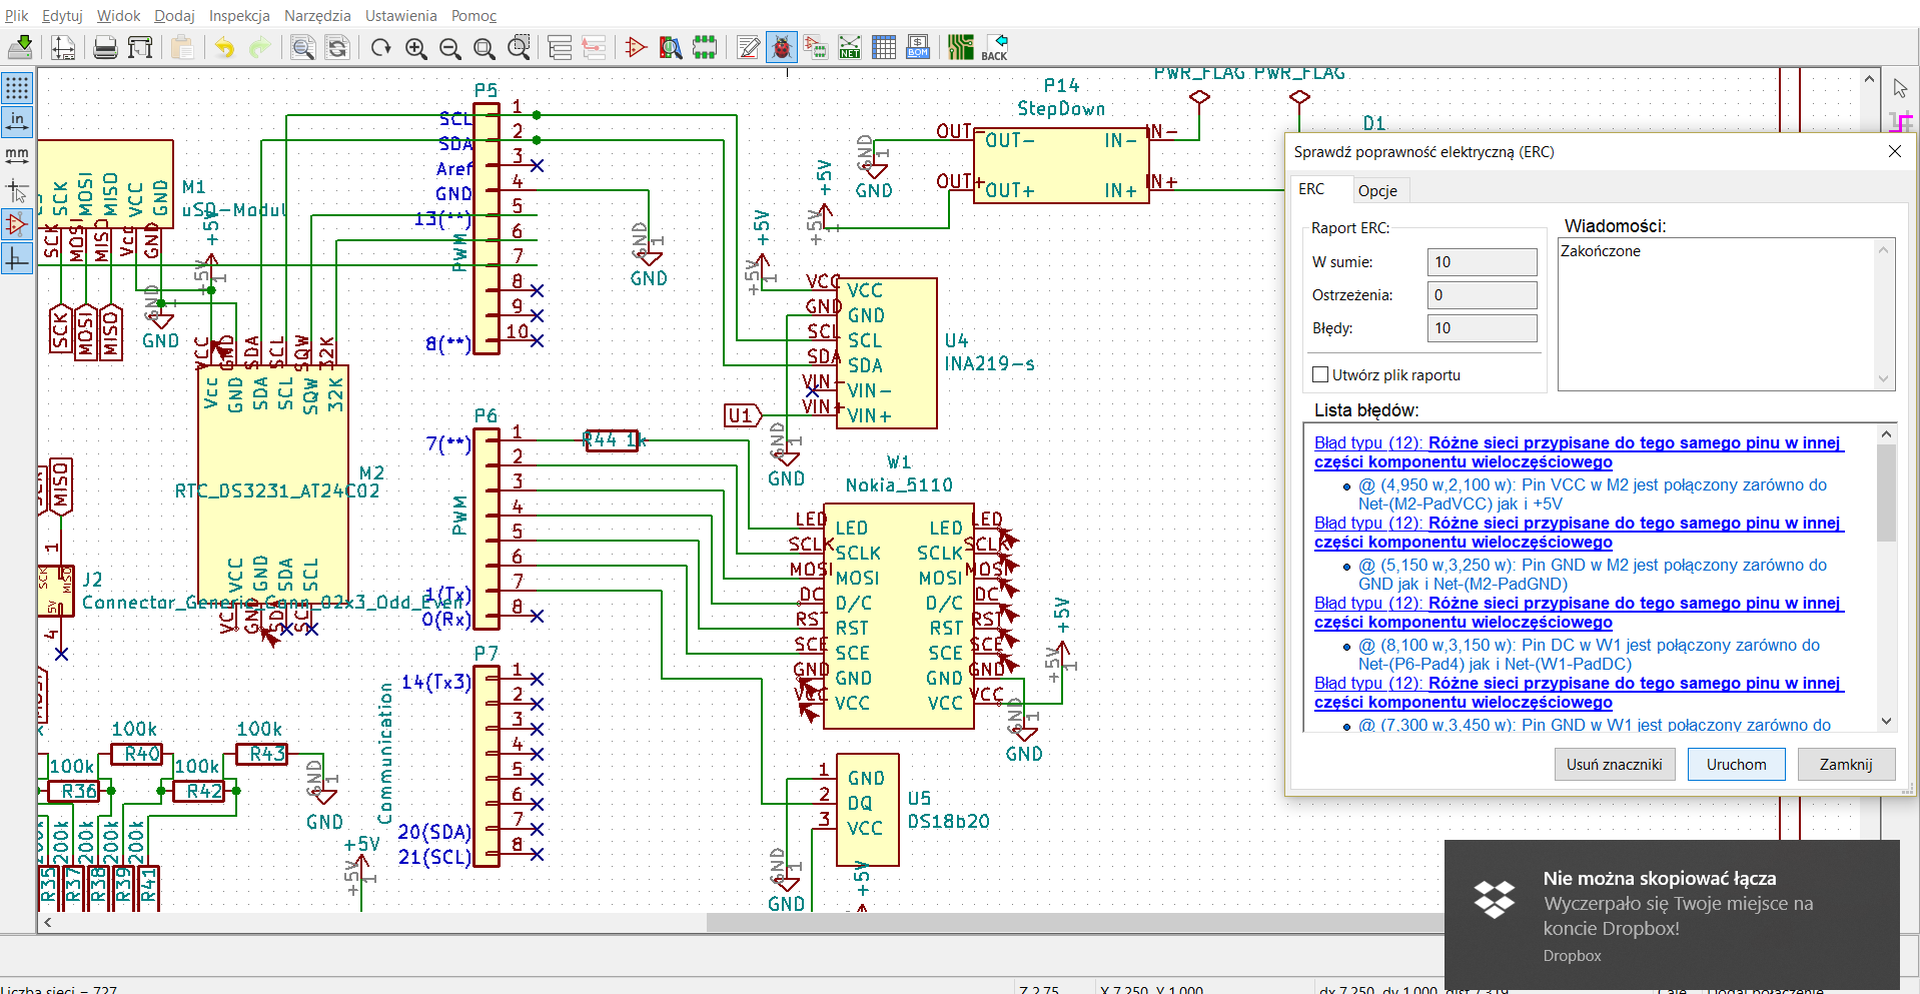Switch units to millimeters
The image size is (1920, 994).
17,155
